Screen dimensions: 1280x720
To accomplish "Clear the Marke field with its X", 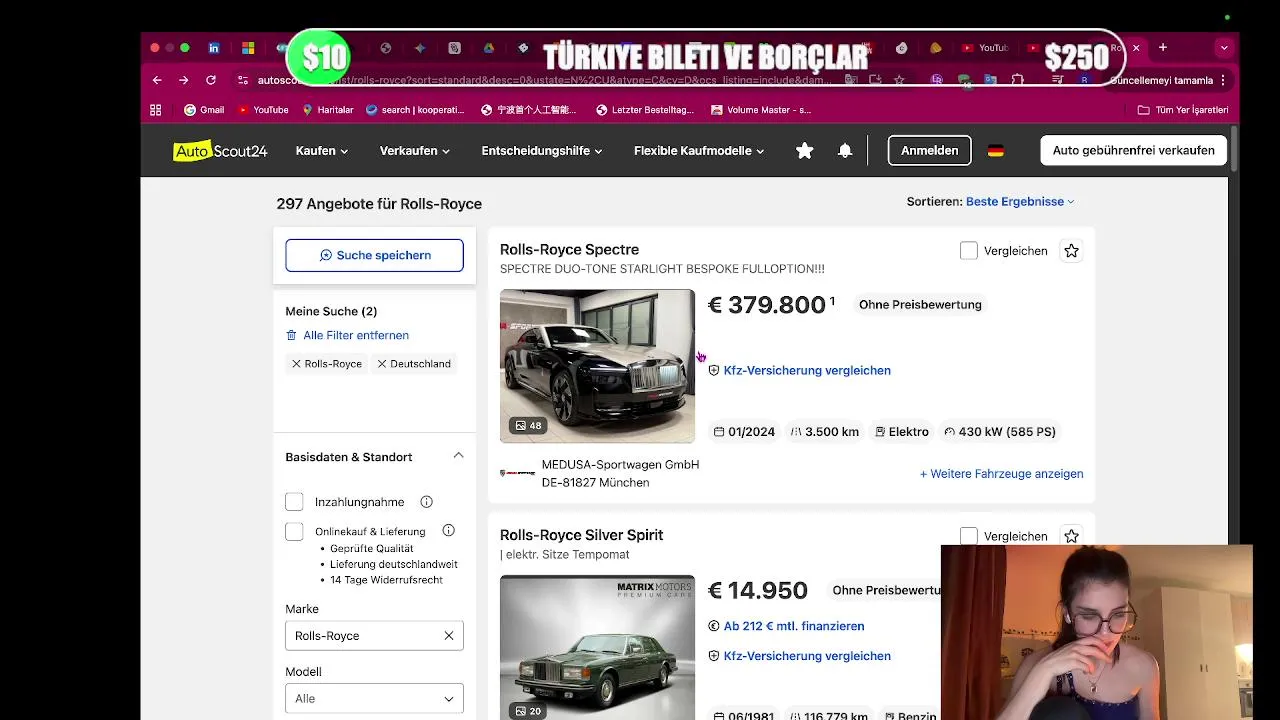I will 449,636.
